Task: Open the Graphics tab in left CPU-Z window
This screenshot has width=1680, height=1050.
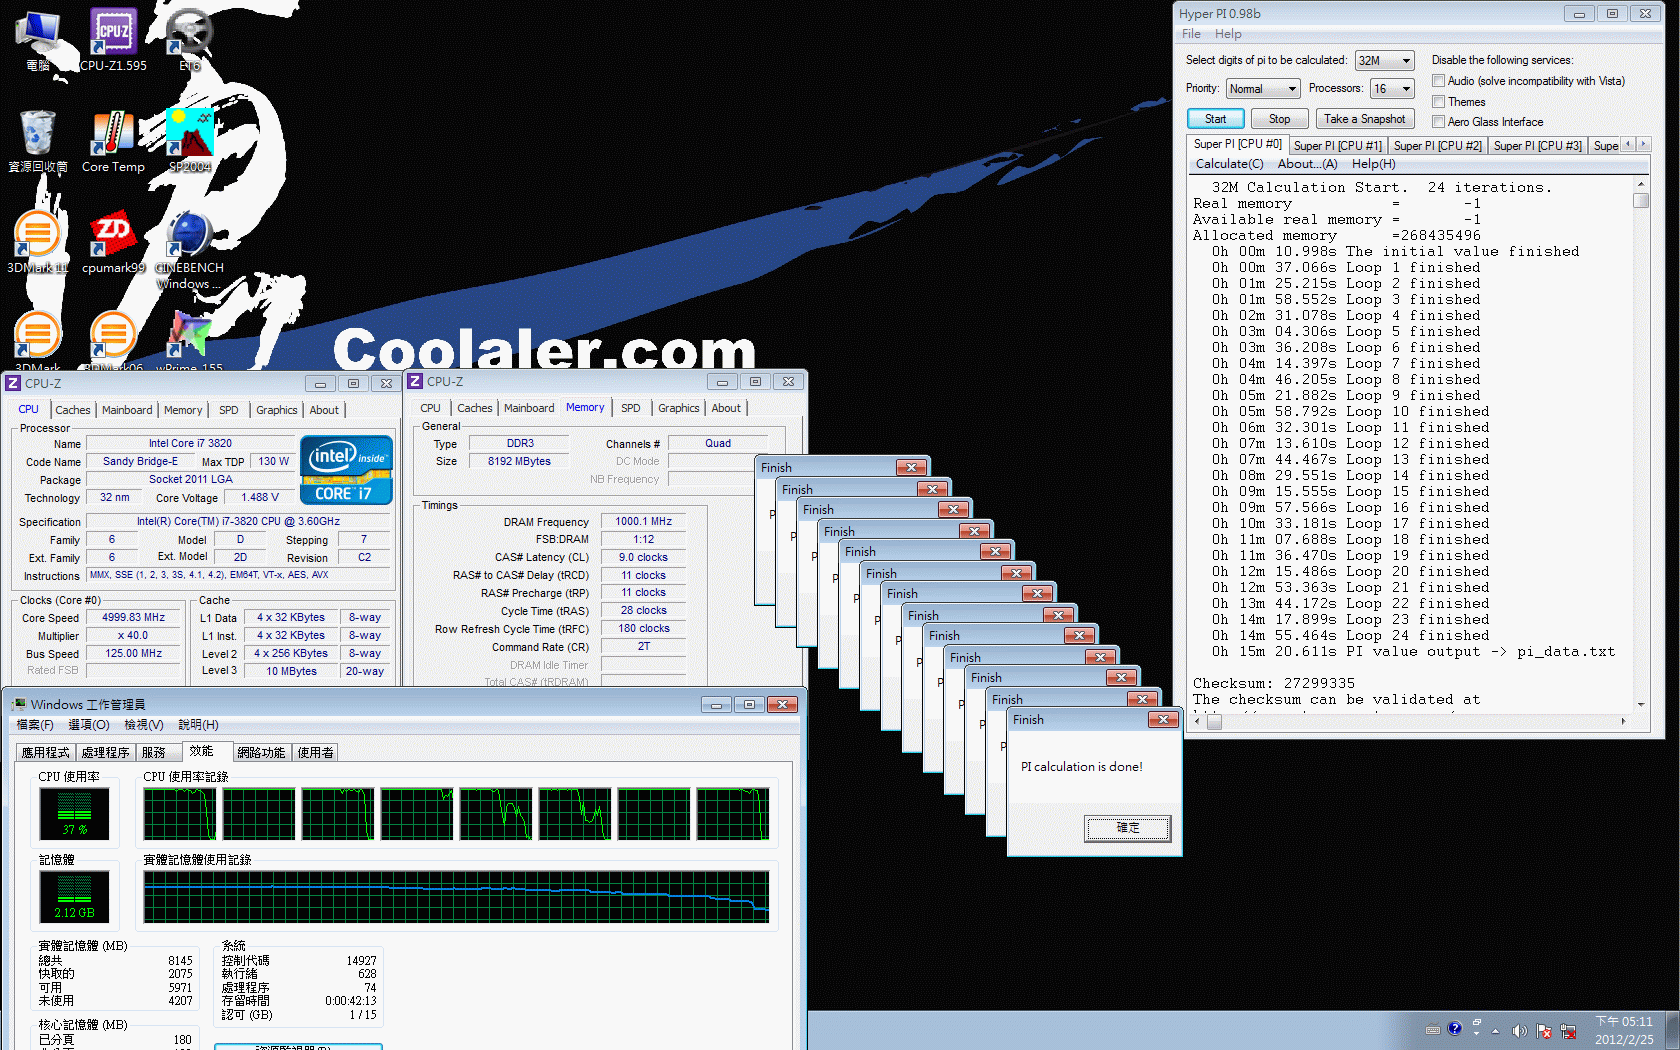Action: point(277,410)
